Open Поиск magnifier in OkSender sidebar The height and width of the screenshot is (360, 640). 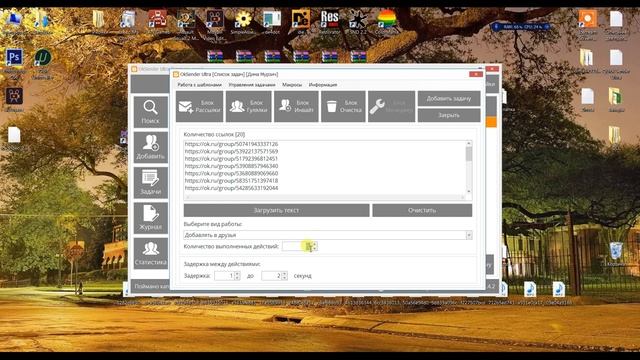tap(151, 112)
